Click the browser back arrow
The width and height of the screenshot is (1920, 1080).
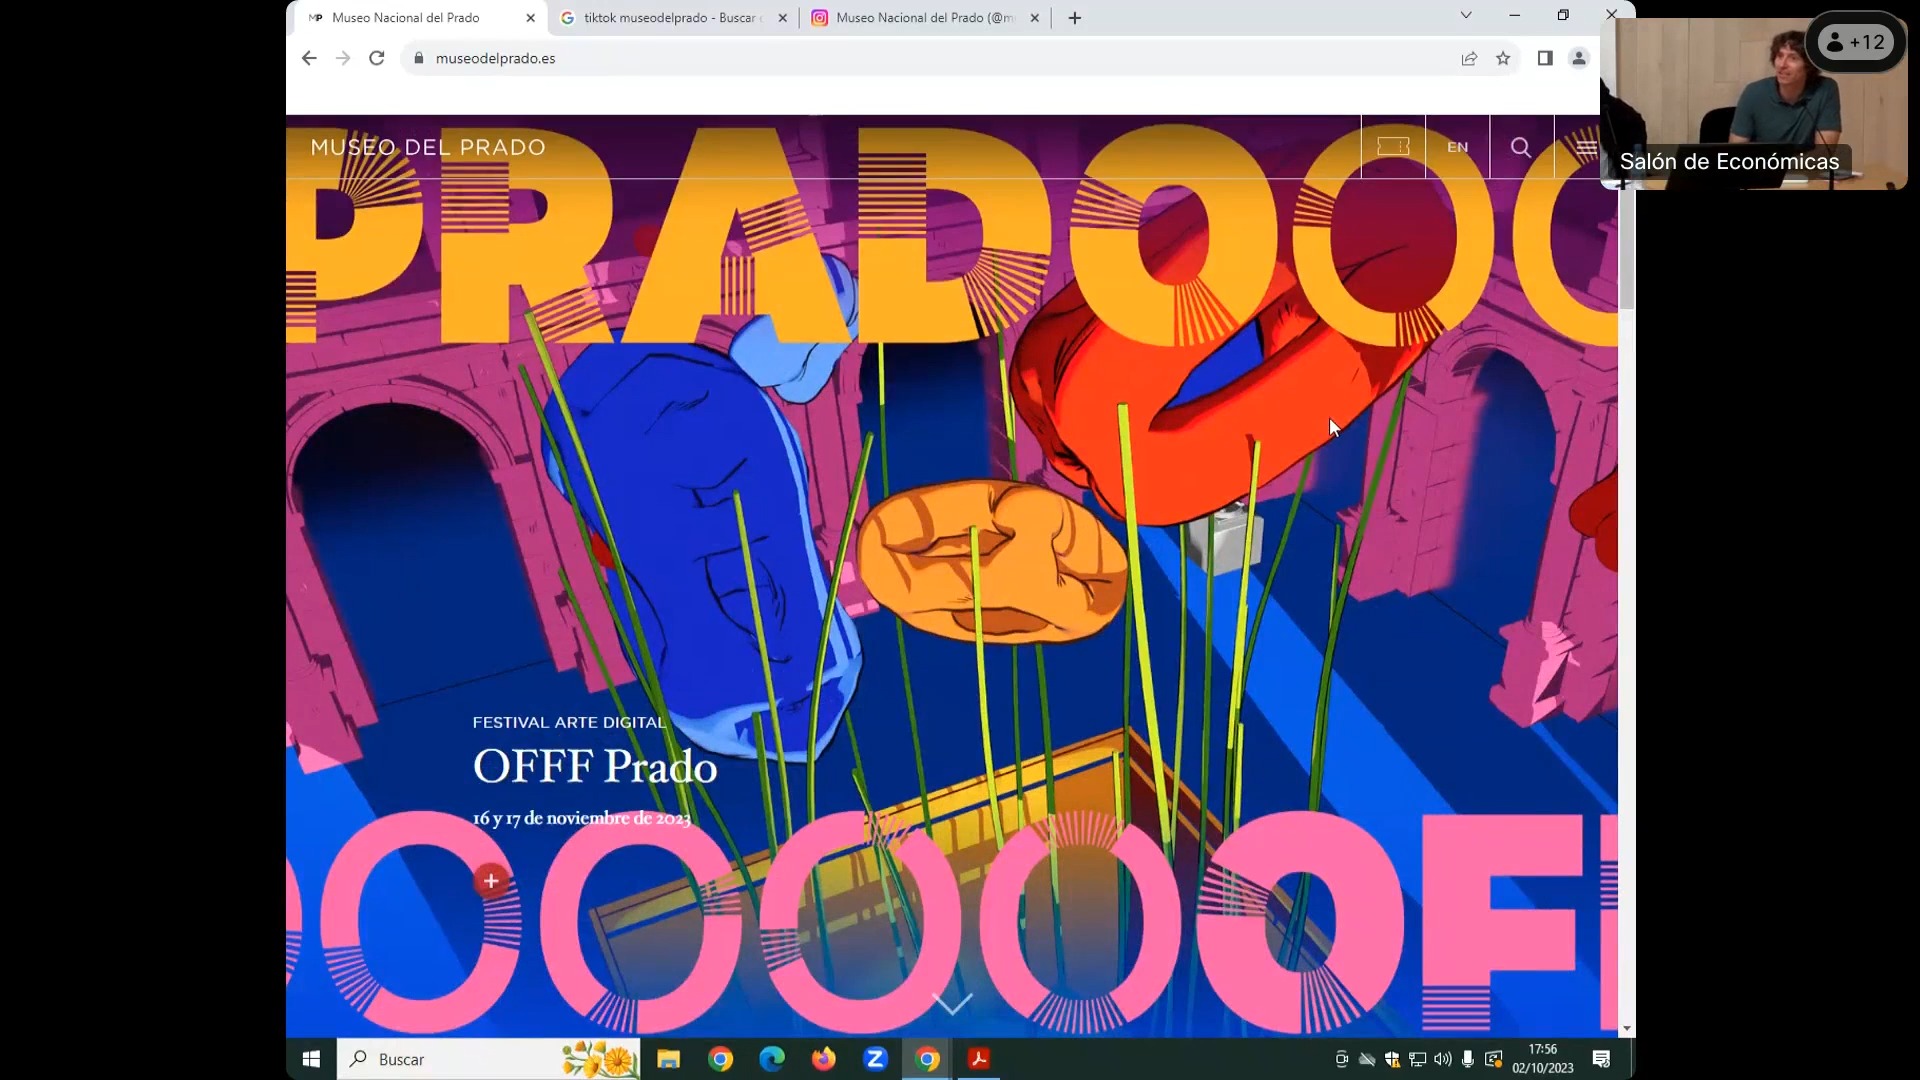(x=309, y=58)
